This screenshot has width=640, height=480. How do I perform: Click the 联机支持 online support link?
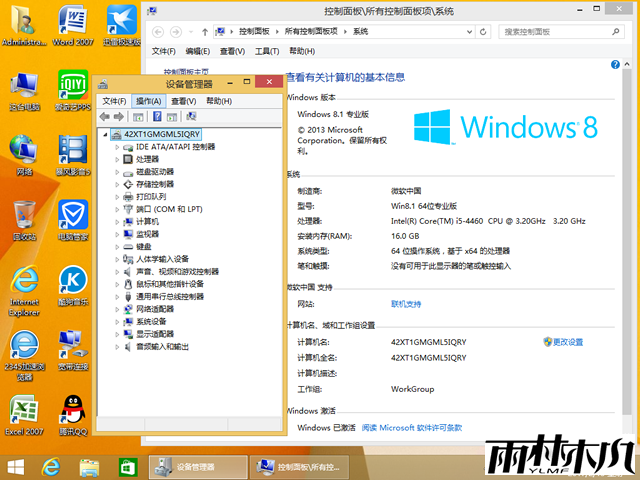[x=406, y=304]
